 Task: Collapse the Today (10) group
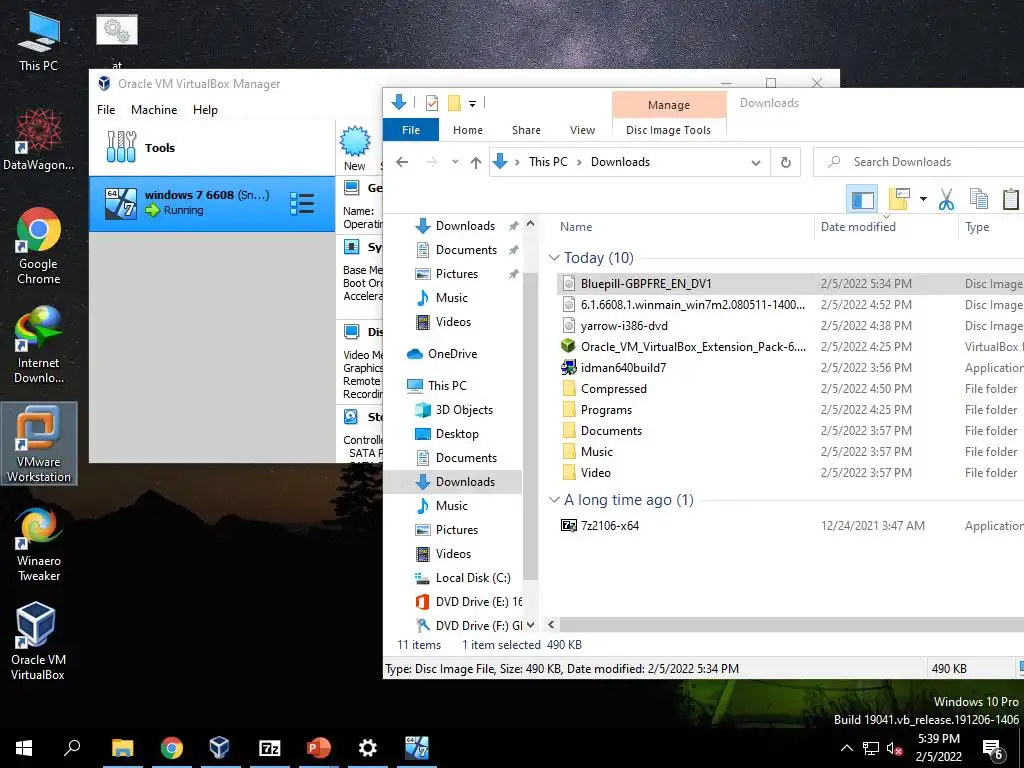click(554, 258)
